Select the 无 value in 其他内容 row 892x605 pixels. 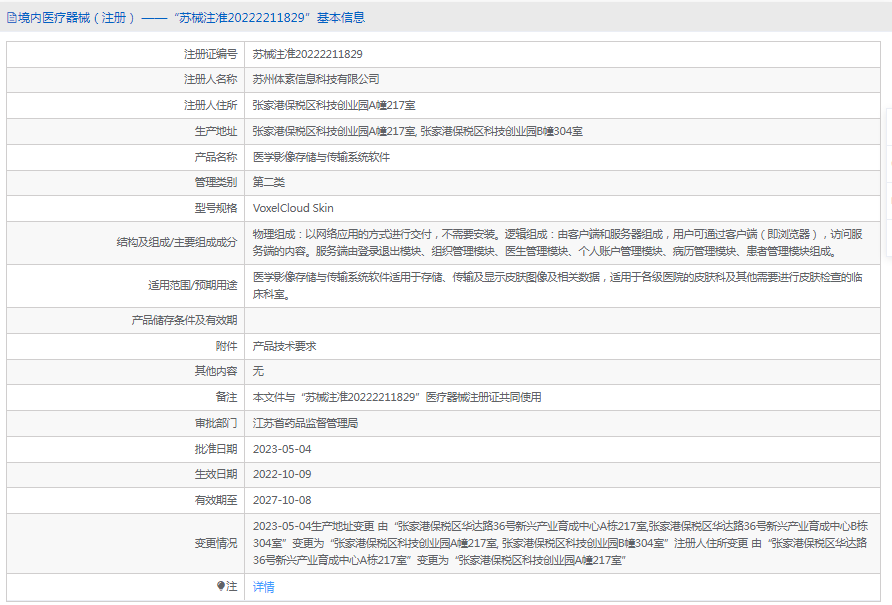point(258,371)
